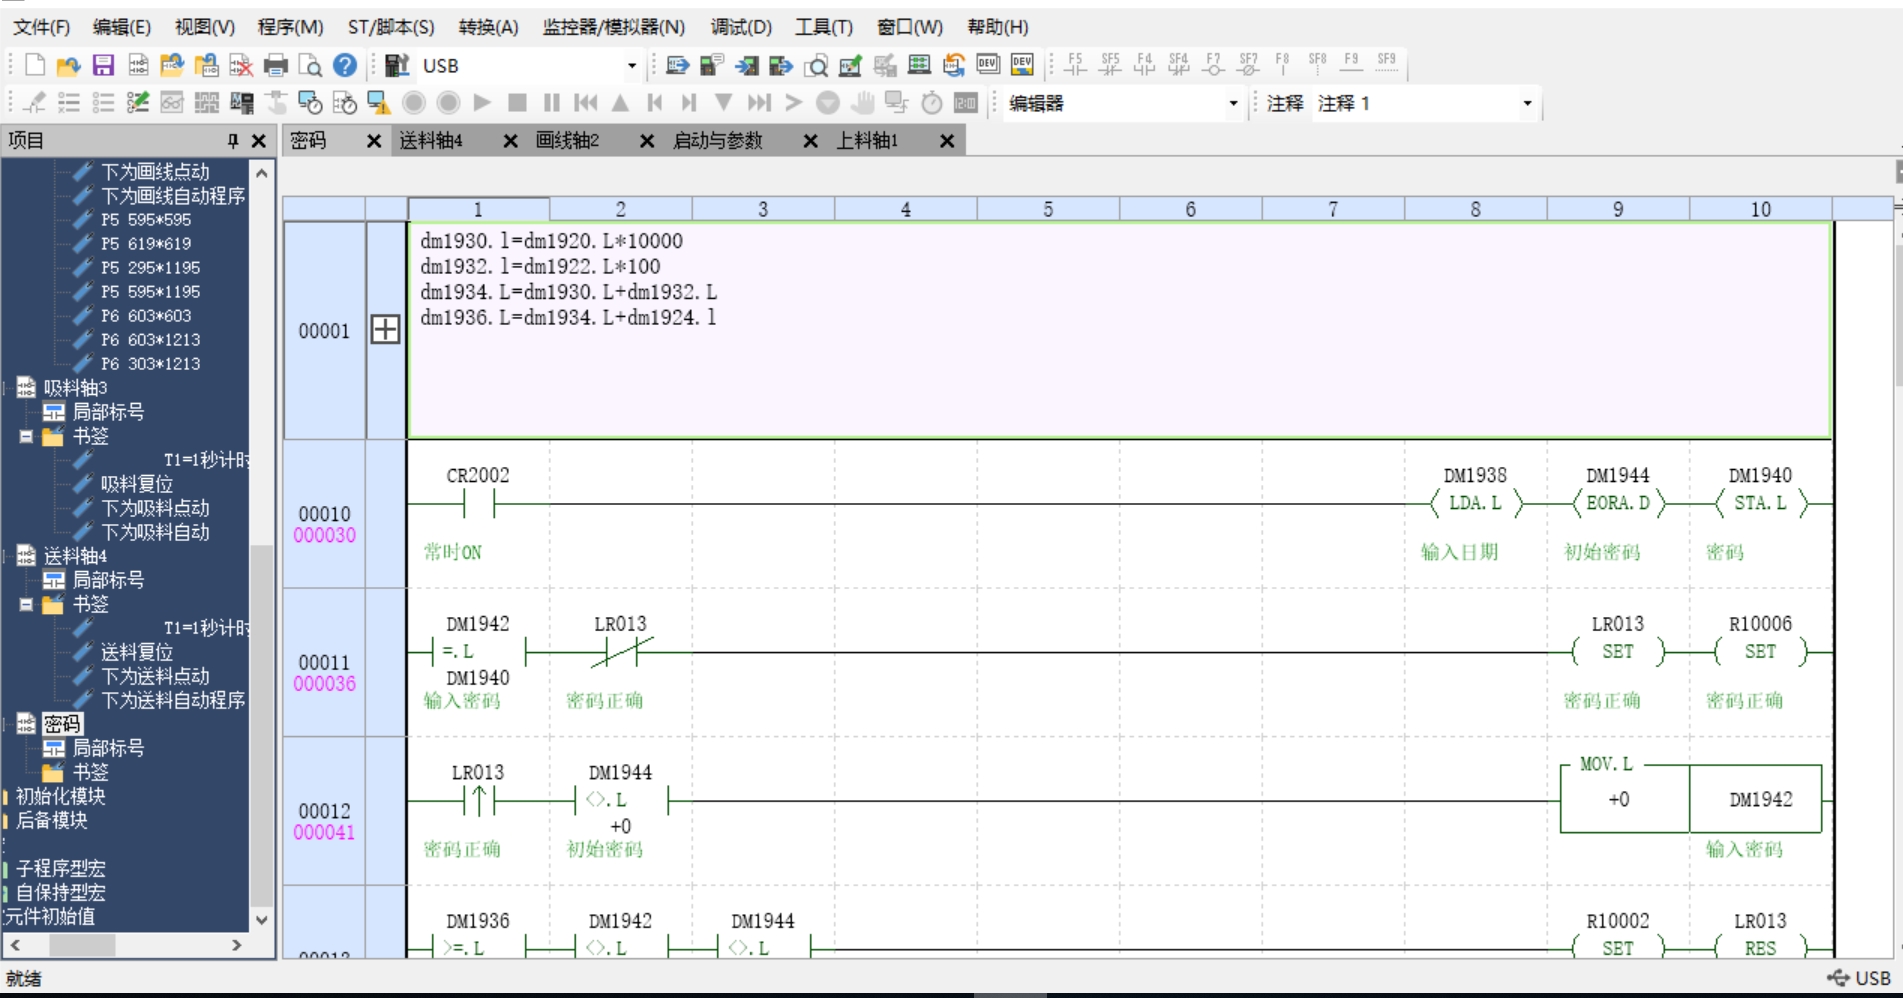Click the simulator stop square button
Image resolution: width=1903 pixels, height=998 pixels.
pos(517,103)
